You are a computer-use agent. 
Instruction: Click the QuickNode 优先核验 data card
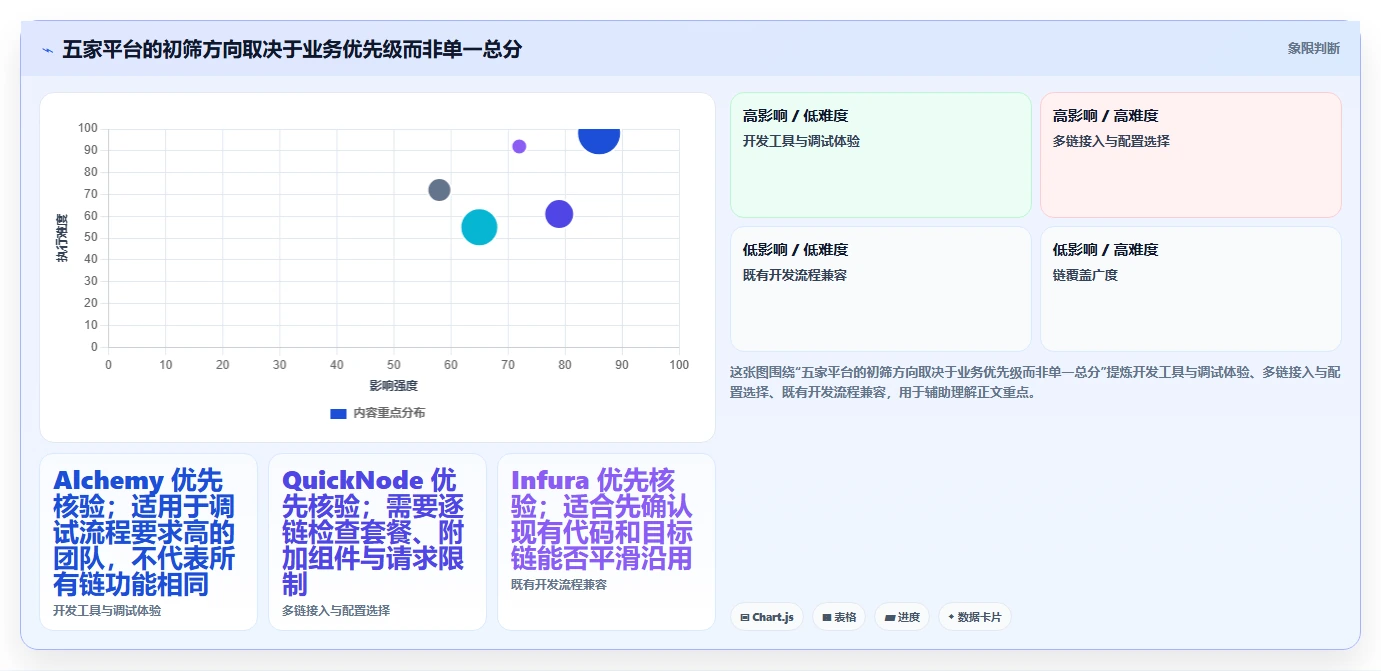point(378,542)
